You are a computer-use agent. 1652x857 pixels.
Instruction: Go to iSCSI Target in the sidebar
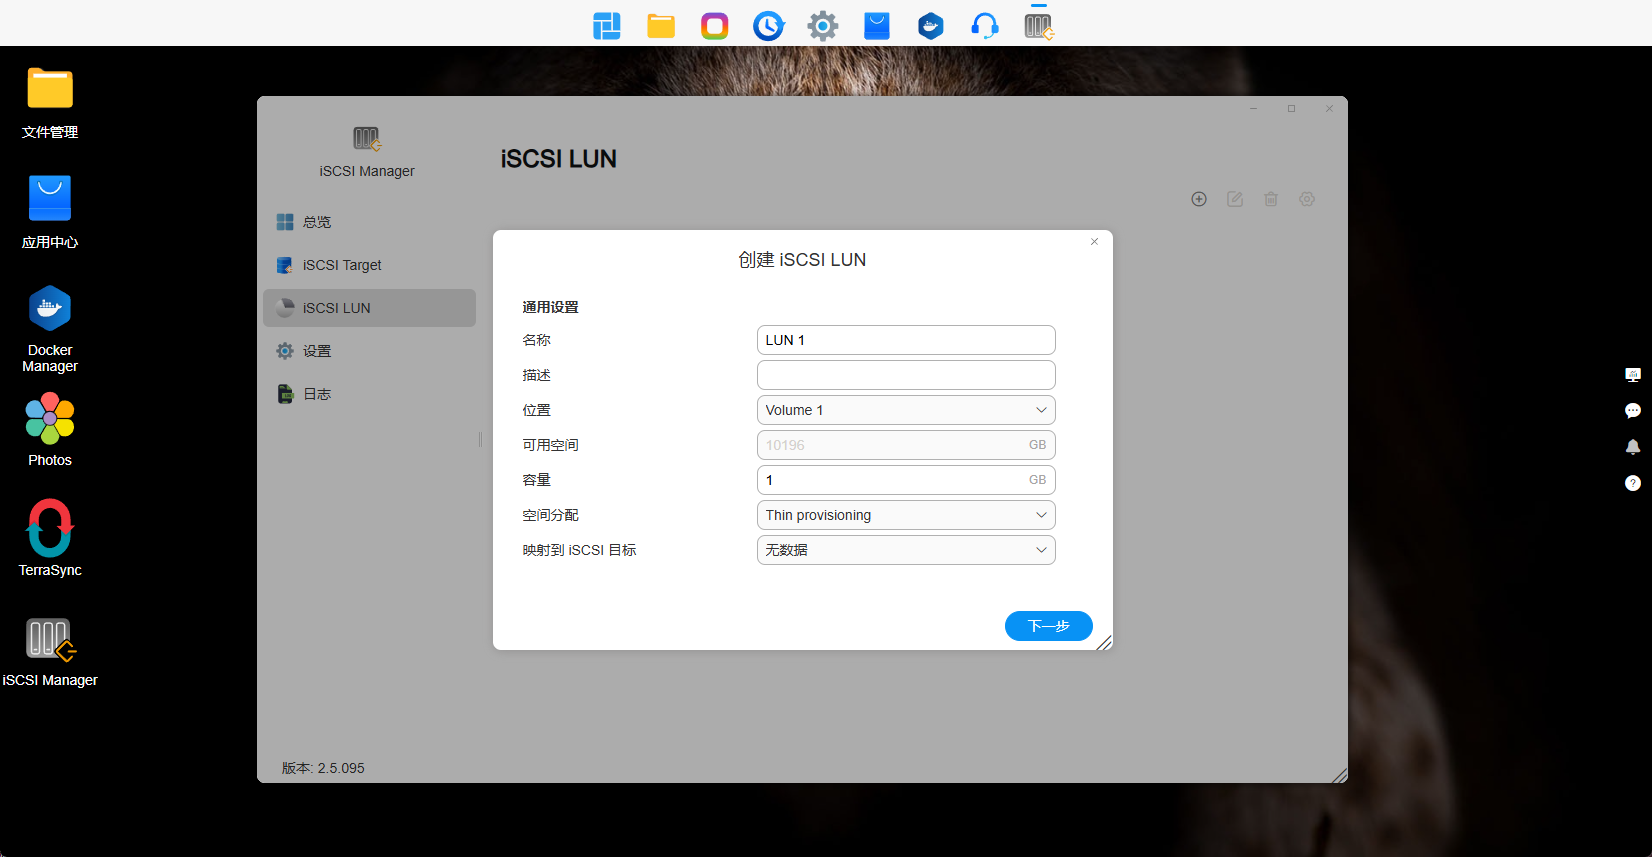click(x=369, y=265)
